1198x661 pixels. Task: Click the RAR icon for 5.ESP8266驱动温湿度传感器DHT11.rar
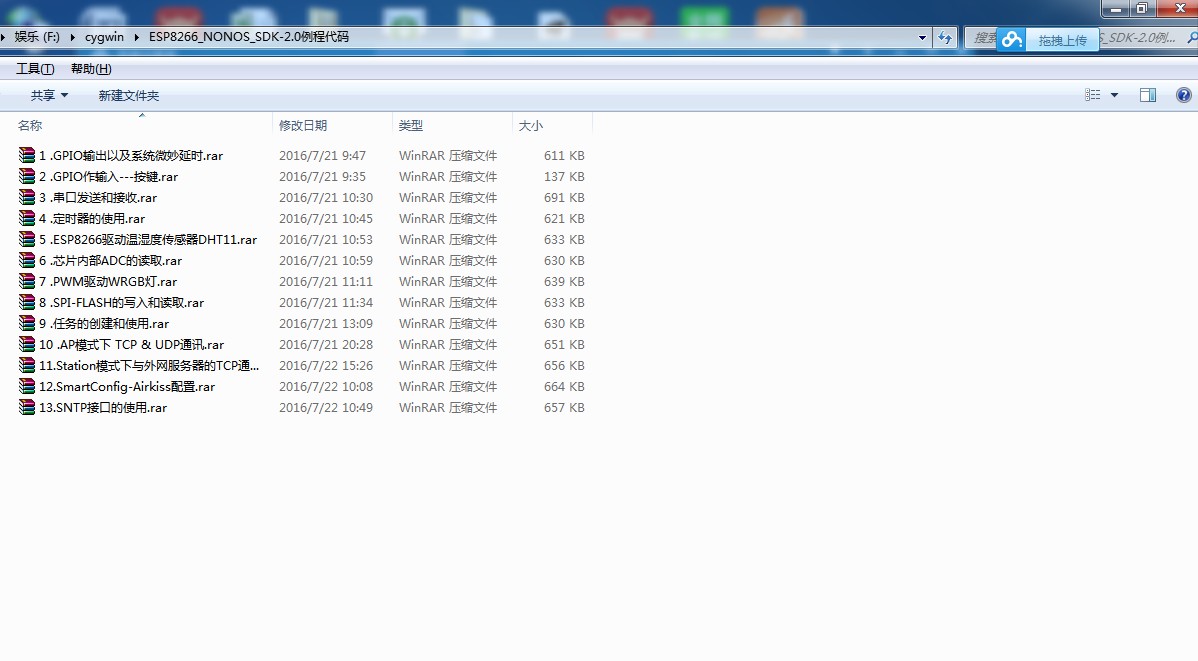click(28, 239)
